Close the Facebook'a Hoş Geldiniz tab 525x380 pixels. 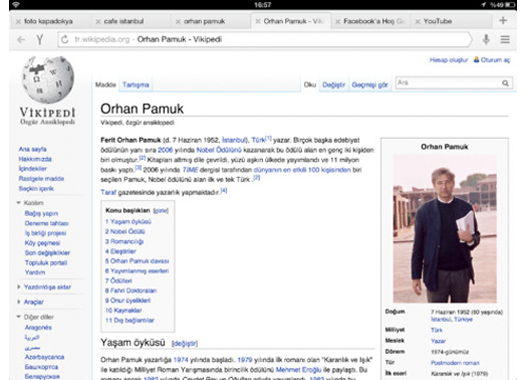click(x=338, y=21)
